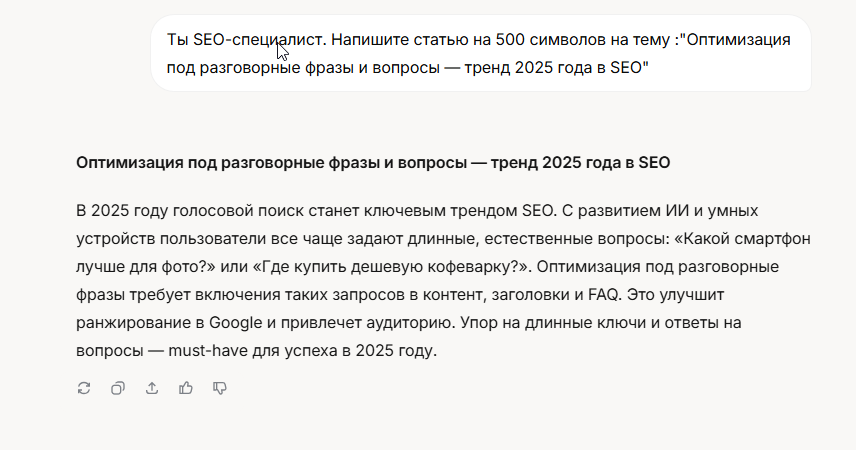Click the bold article heading about the 2025 trend
This screenshot has width=856, height=450.
[x=373, y=163]
